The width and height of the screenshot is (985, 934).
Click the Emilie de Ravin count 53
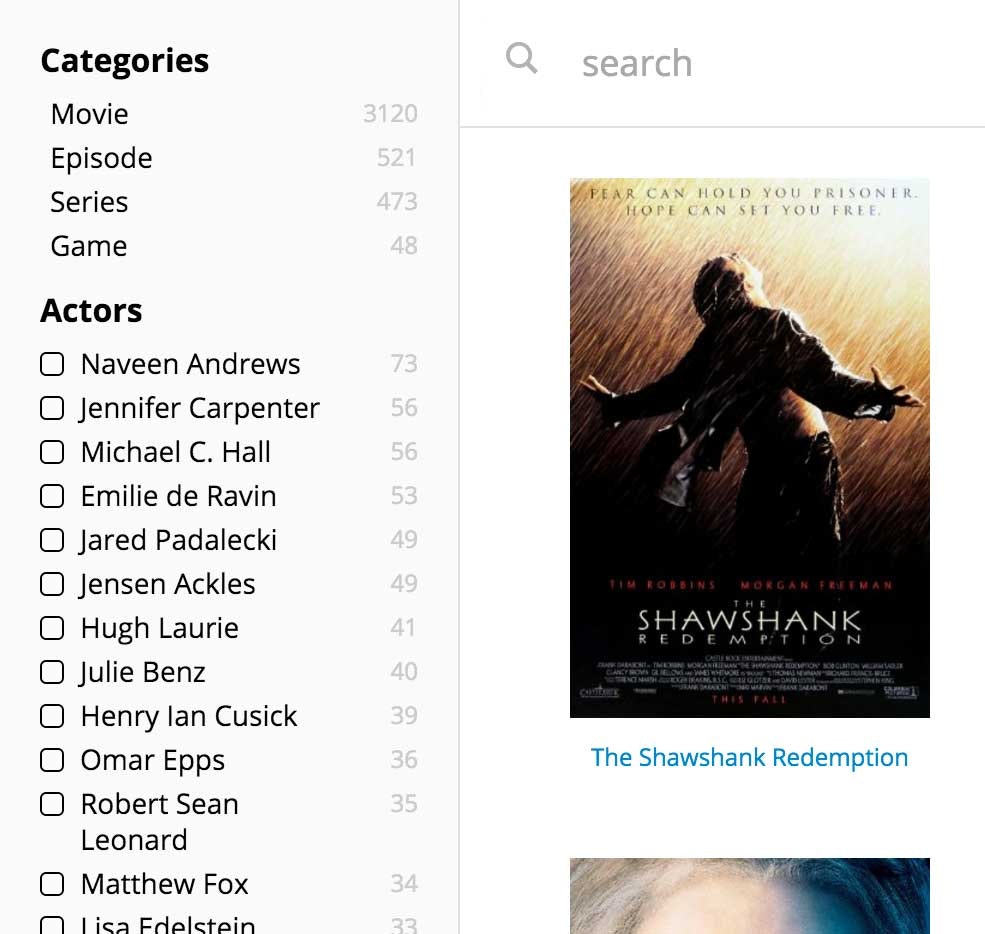404,496
